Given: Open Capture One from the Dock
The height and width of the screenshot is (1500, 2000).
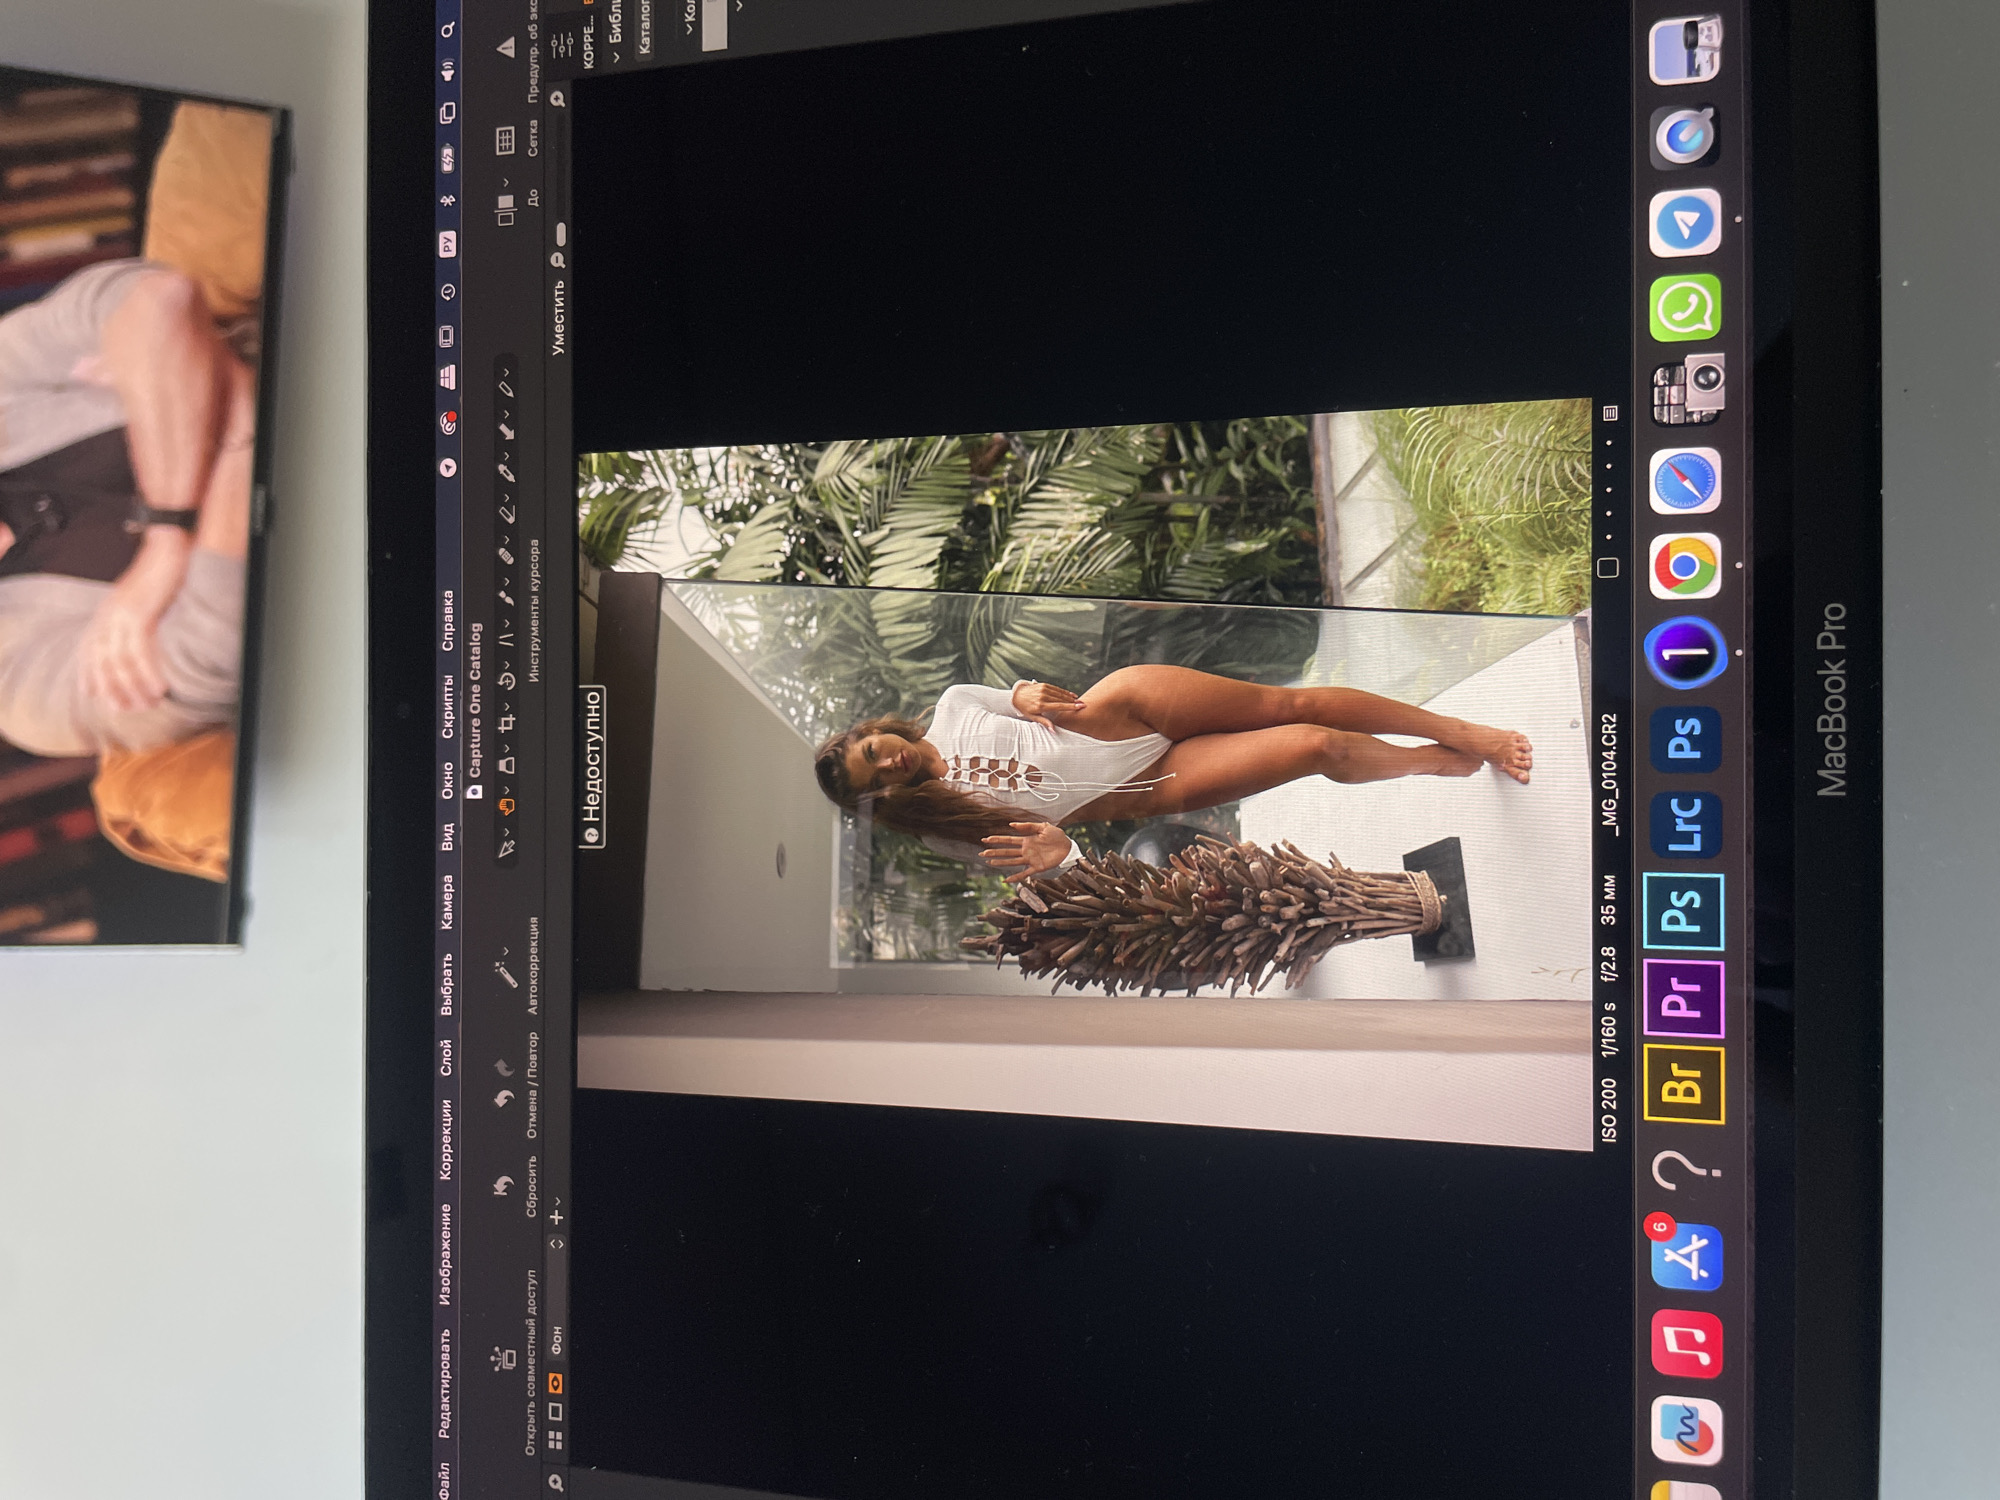Looking at the screenshot, I should (1685, 653).
